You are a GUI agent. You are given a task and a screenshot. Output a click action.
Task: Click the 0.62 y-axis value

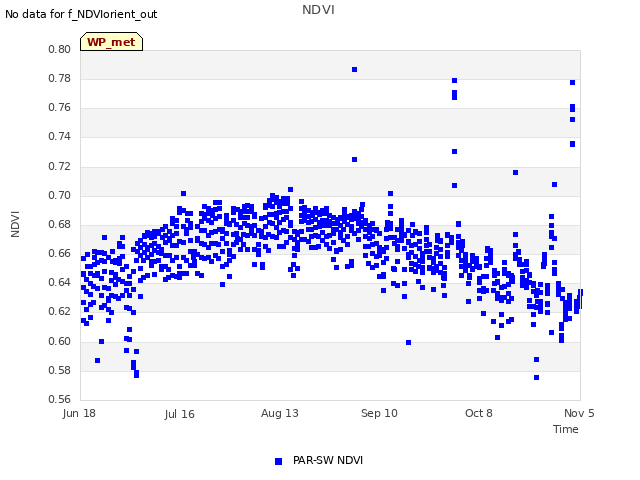tap(60, 311)
